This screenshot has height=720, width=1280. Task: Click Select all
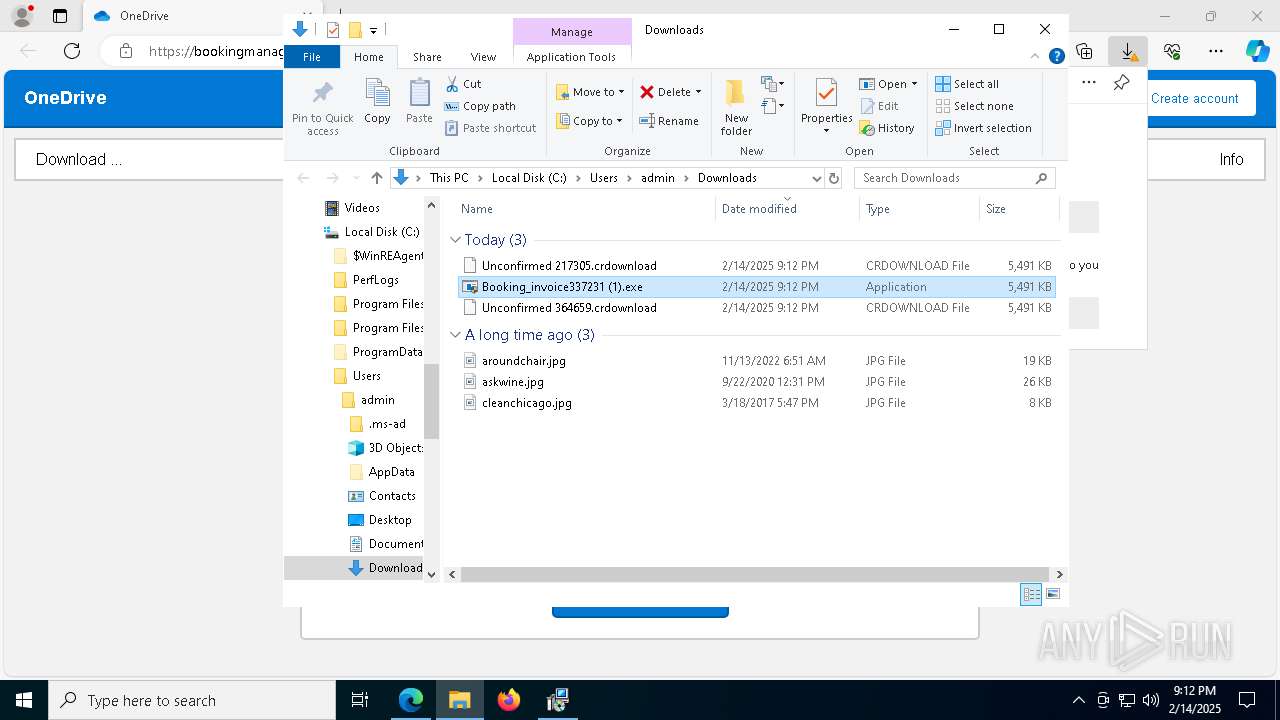(966, 84)
